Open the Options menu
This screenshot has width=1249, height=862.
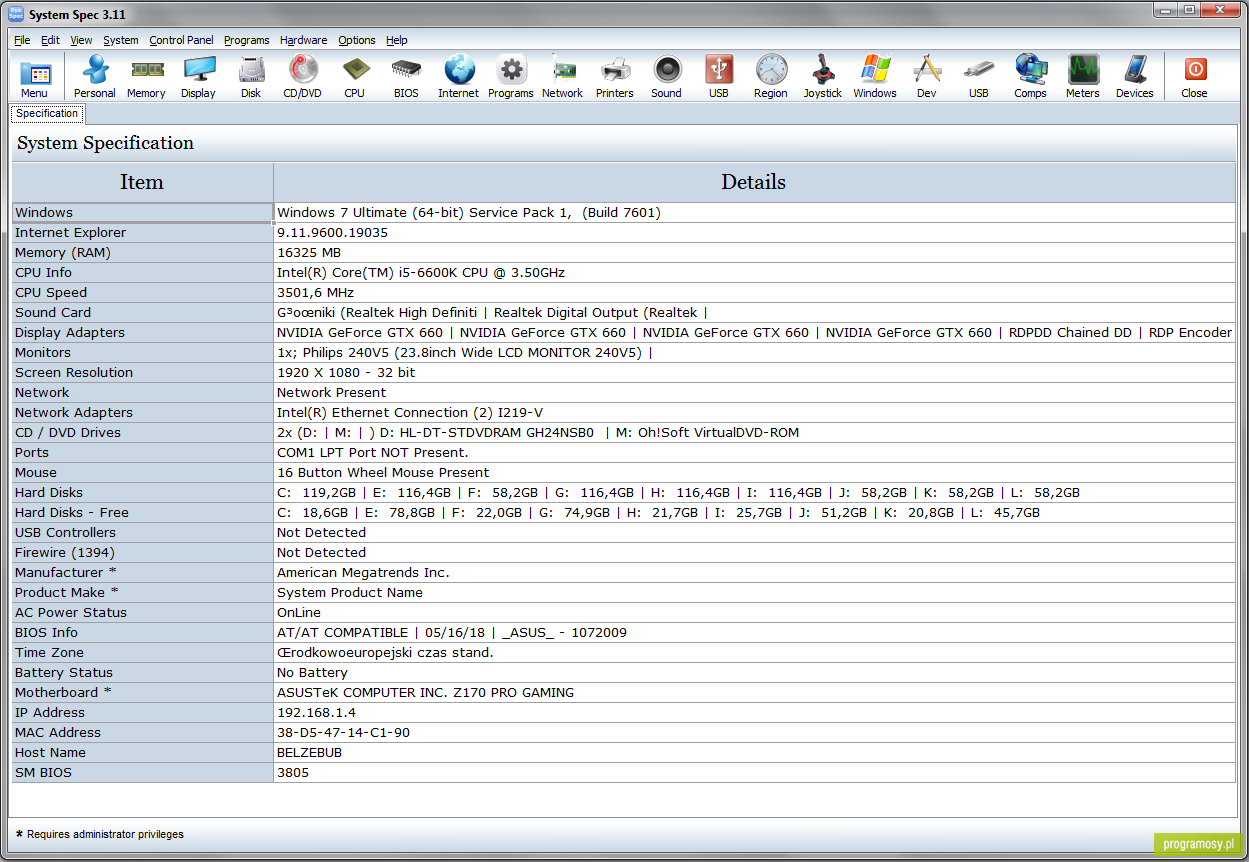click(356, 40)
